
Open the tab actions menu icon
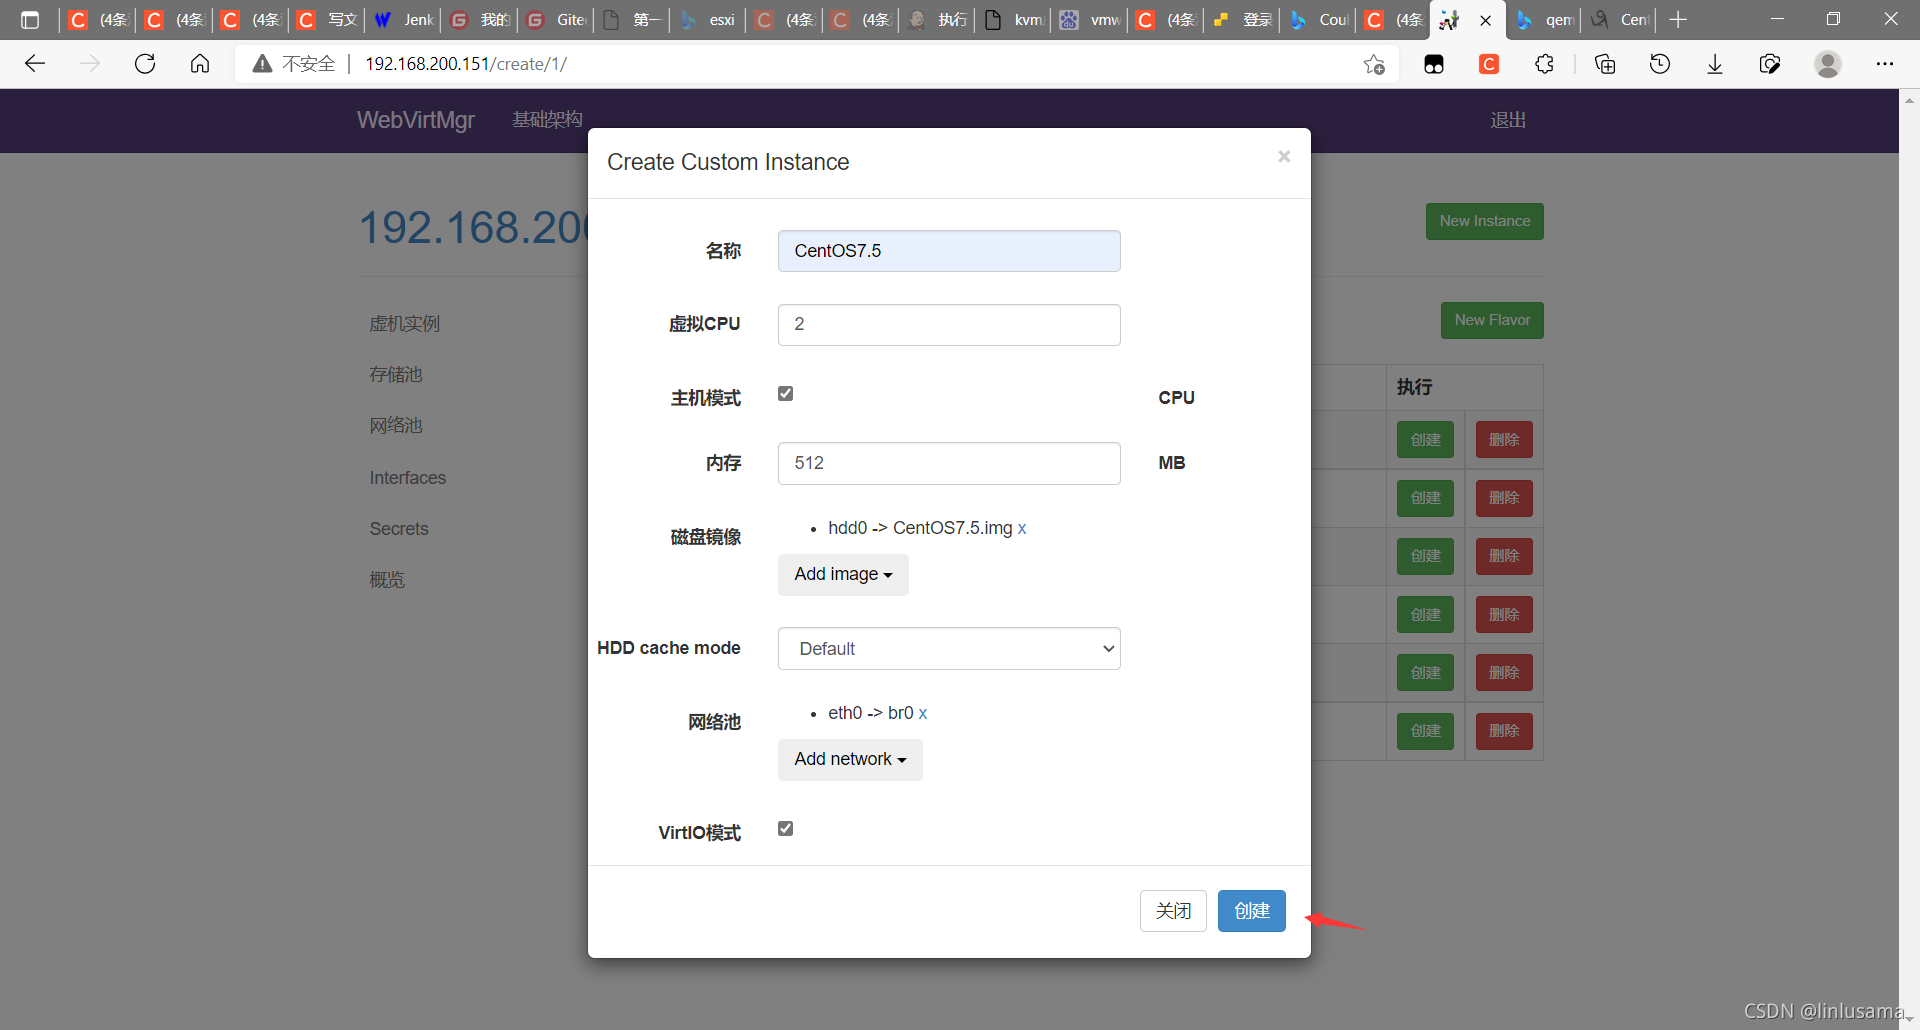(x=30, y=20)
